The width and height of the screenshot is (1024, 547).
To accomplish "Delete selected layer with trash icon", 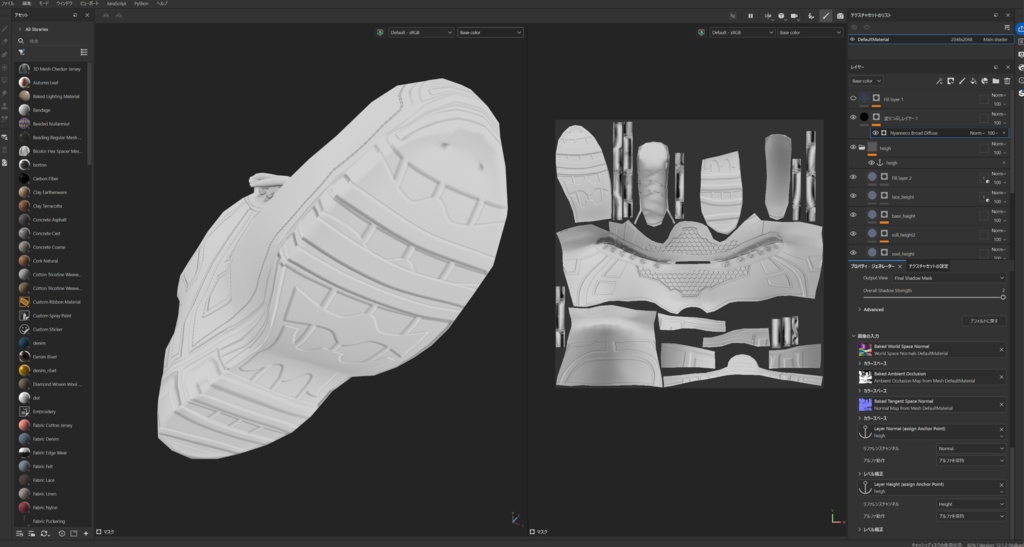I will pyautogui.click(x=1006, y=81).
